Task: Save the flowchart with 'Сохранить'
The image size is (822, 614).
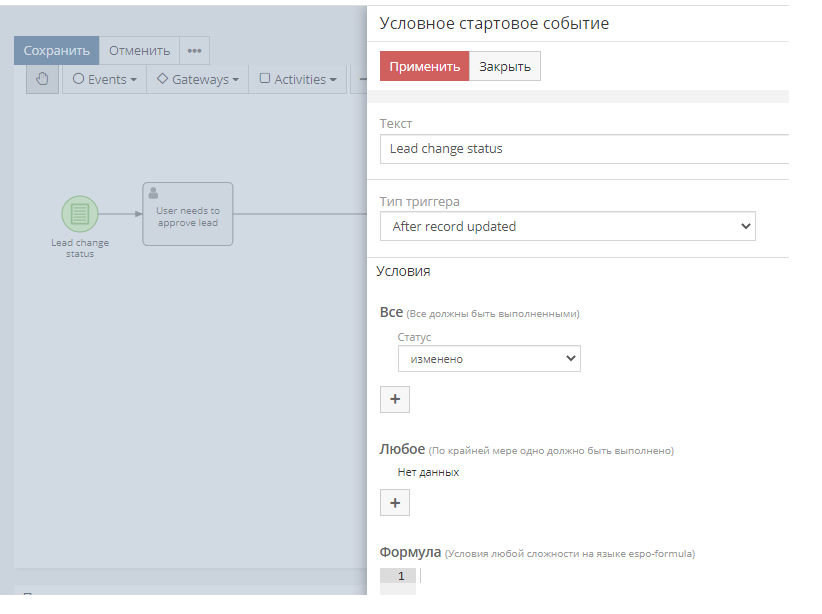Action: point(57,51)
